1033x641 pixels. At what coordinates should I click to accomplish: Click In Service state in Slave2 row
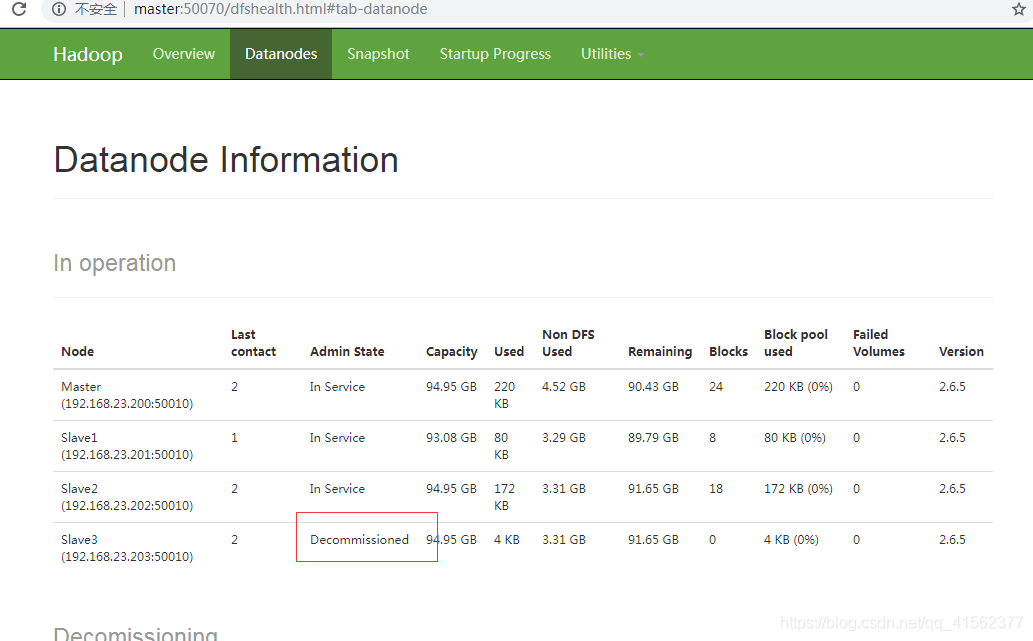point(337,489)
